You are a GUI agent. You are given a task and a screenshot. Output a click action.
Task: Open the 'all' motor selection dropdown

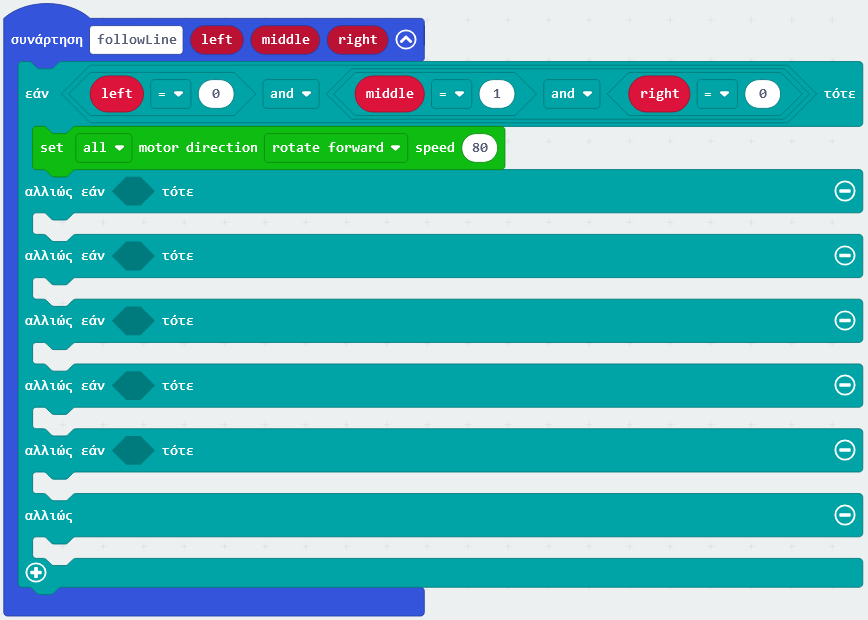click(104, 148)
